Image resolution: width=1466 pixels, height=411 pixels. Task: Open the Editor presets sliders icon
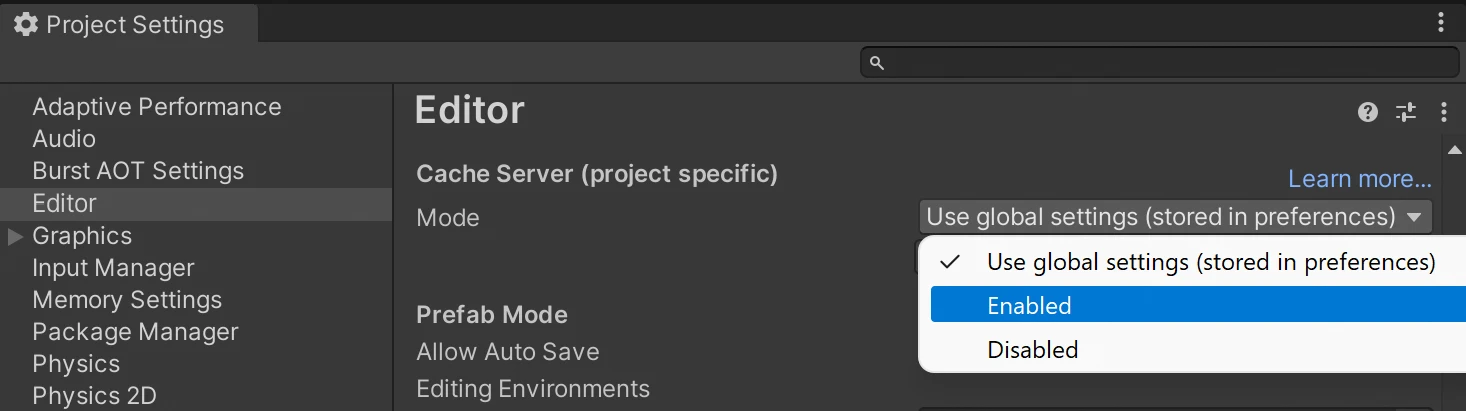tap(1406, 112)
